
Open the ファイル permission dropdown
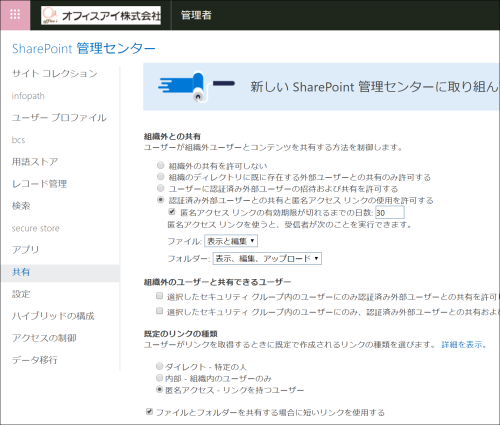[231, 241]
